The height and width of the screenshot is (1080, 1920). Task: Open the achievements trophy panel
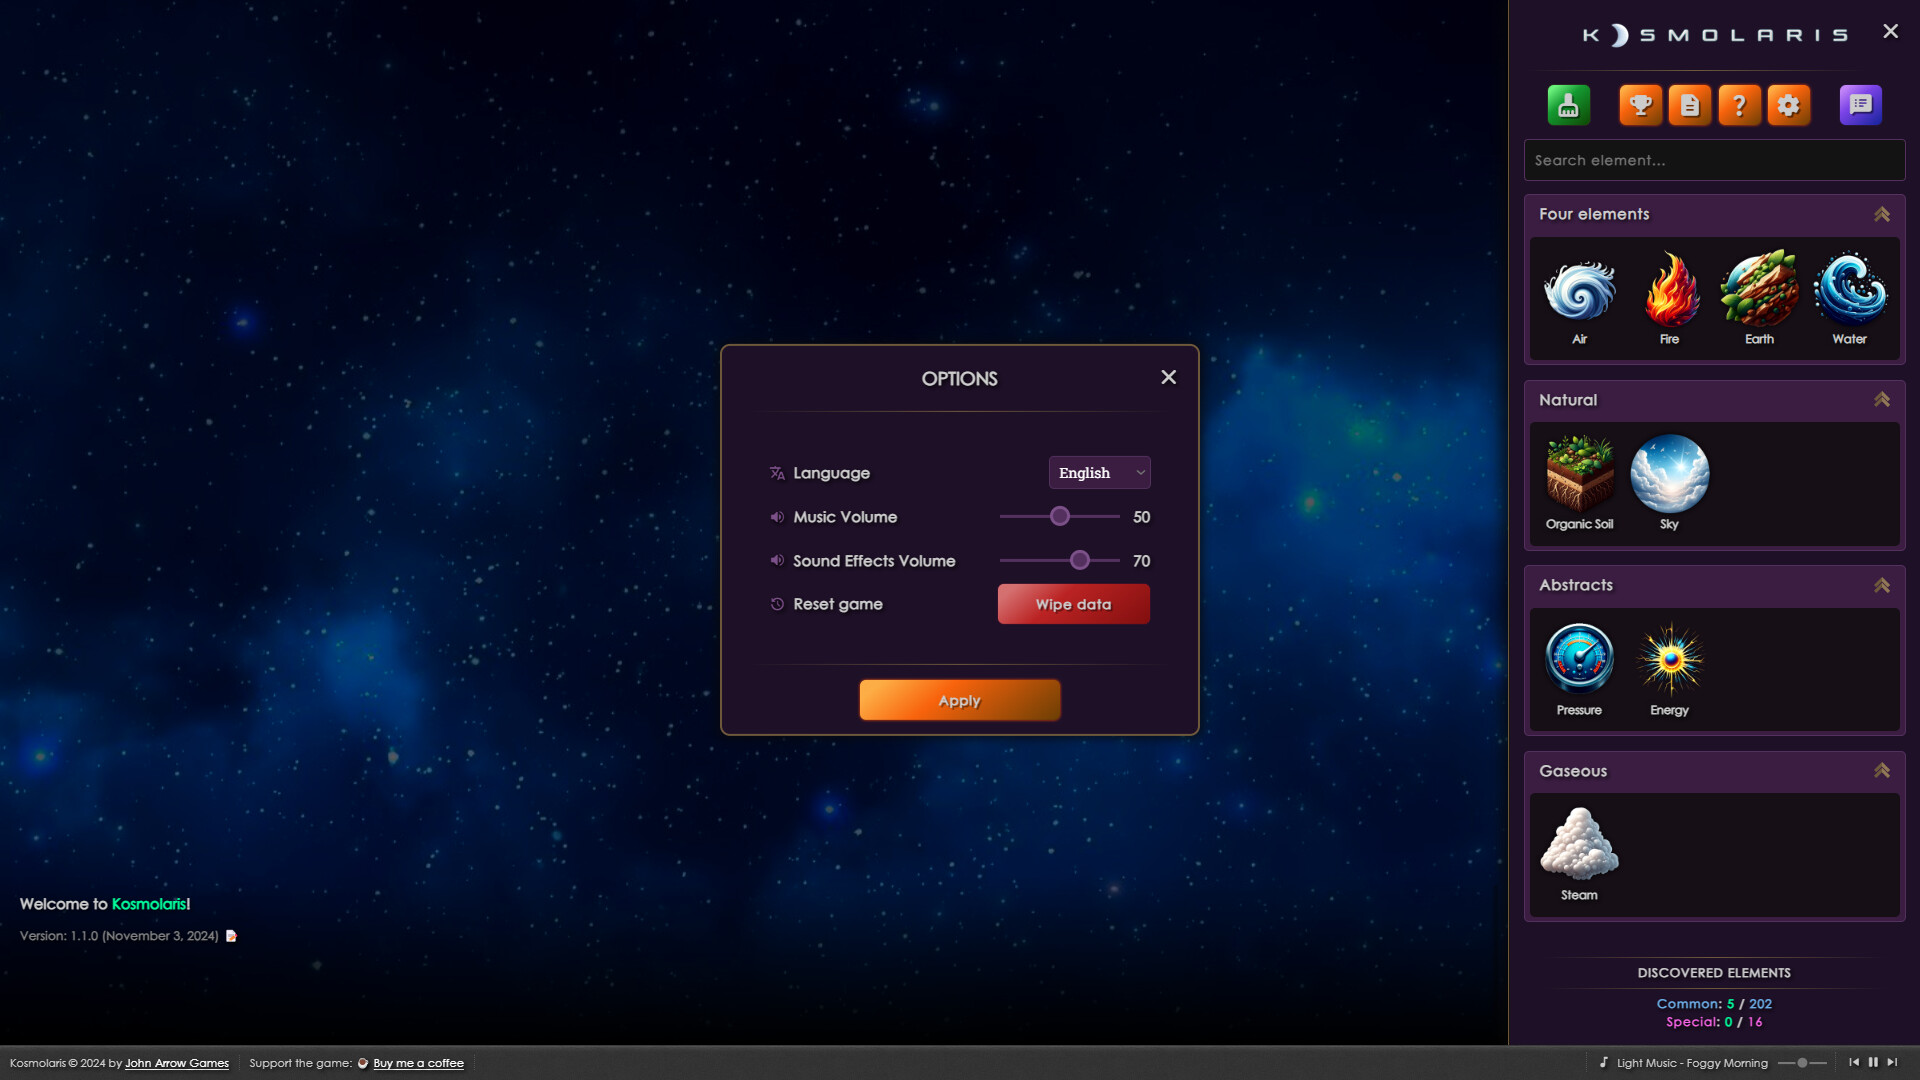pyautogui.click(x=1641, y=104)
